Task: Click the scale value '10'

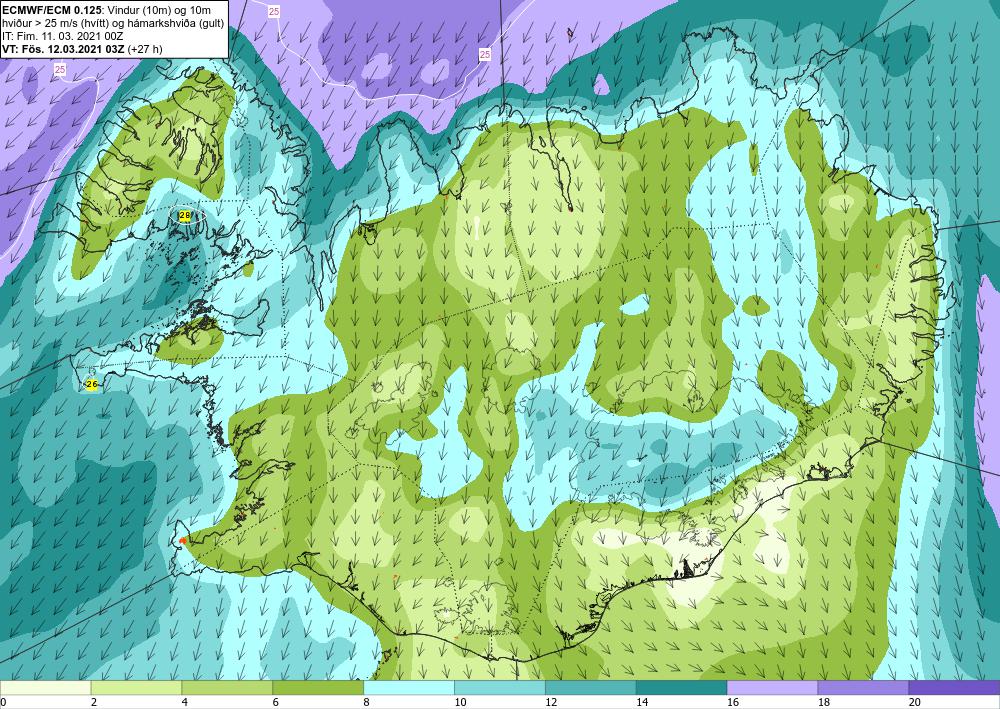Action: (x=460, y=703)
